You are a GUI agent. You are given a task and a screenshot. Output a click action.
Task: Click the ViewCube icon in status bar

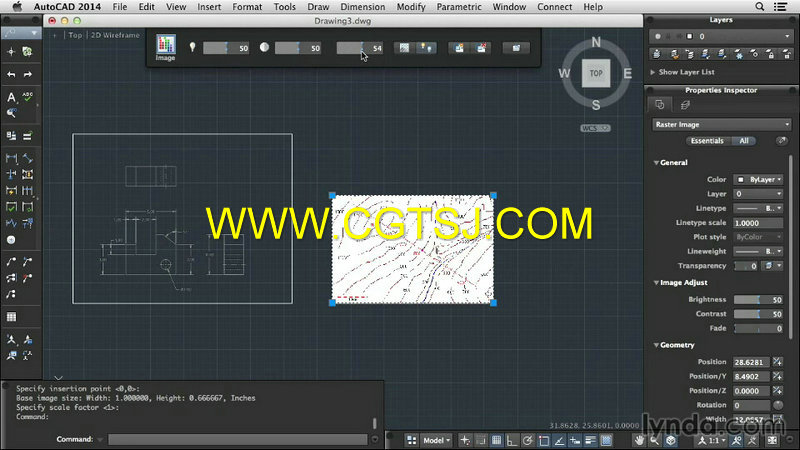coord(671,440)
